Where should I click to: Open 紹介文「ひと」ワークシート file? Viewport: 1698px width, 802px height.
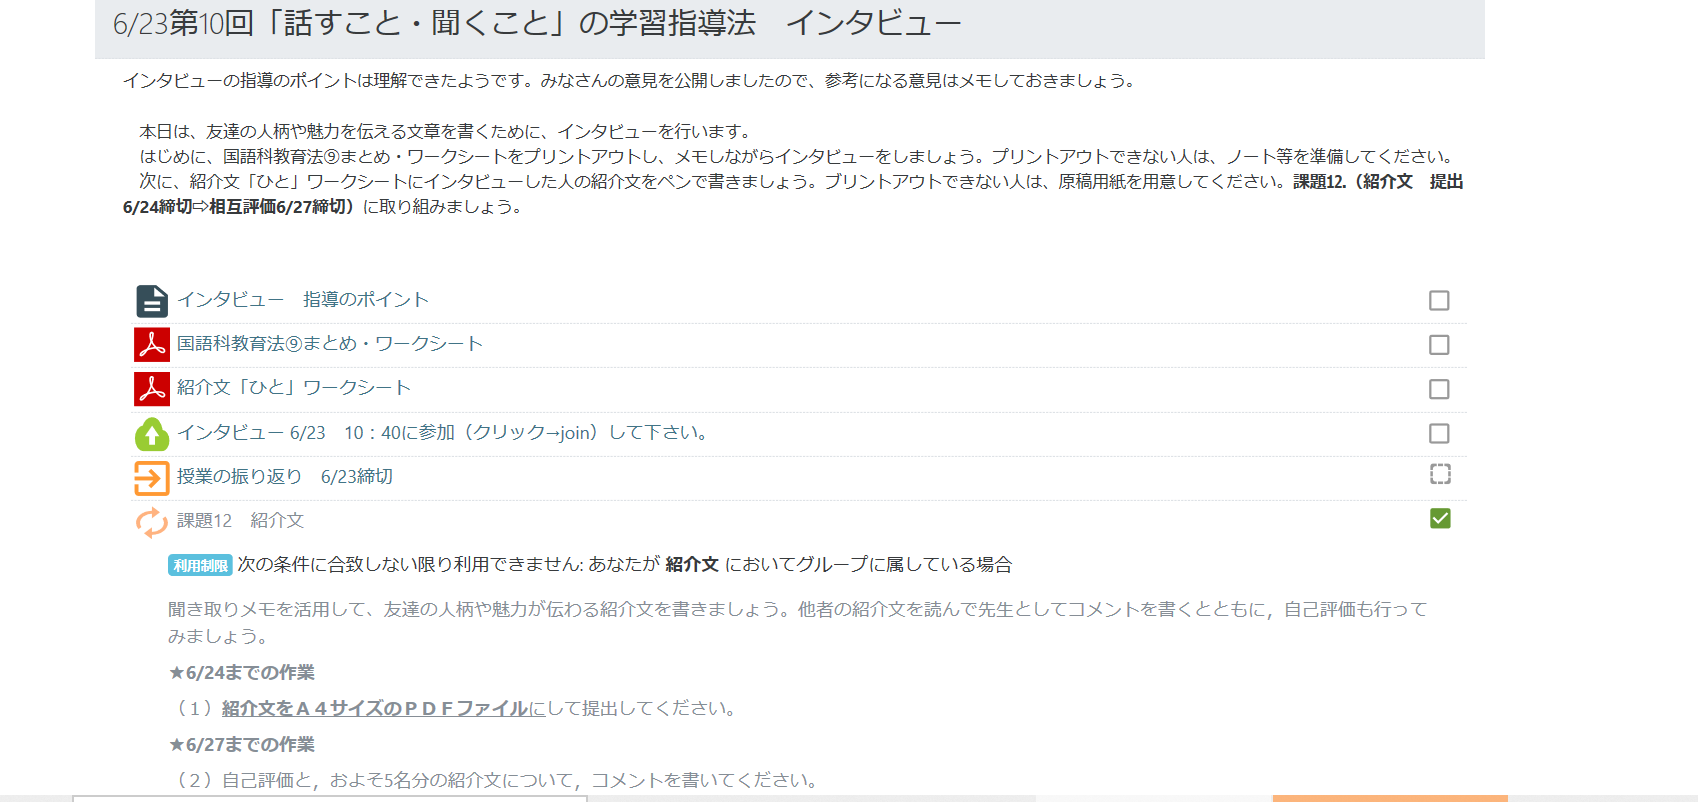coord(294,388)
